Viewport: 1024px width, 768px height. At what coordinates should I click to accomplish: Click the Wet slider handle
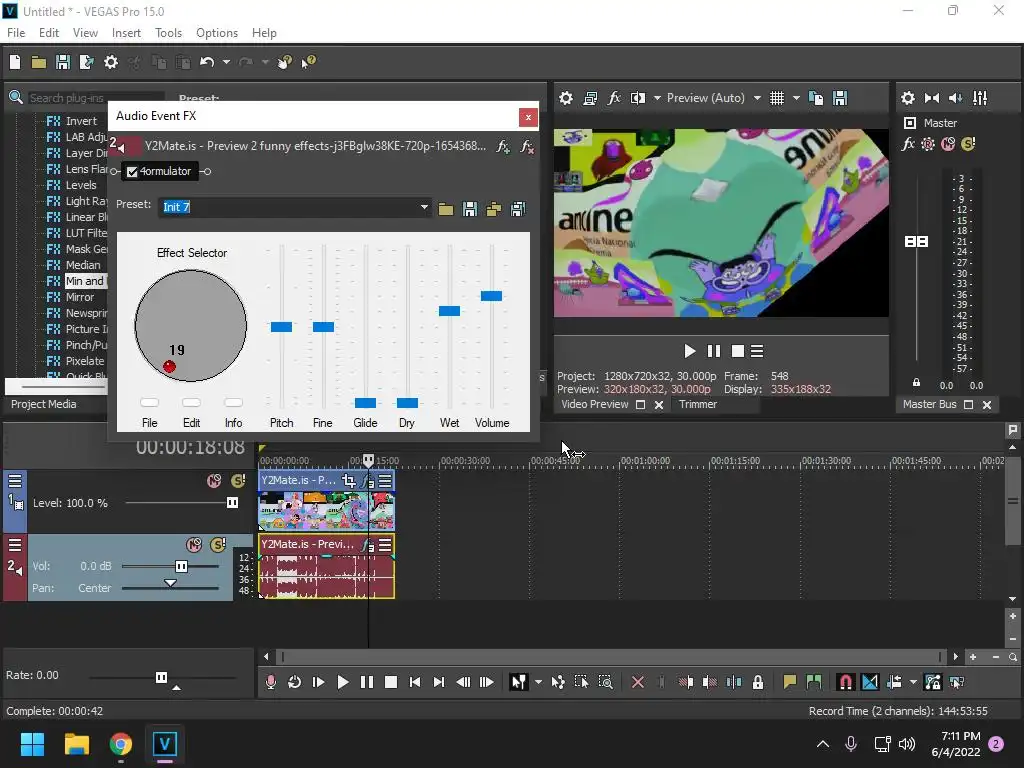pos(449,311)
